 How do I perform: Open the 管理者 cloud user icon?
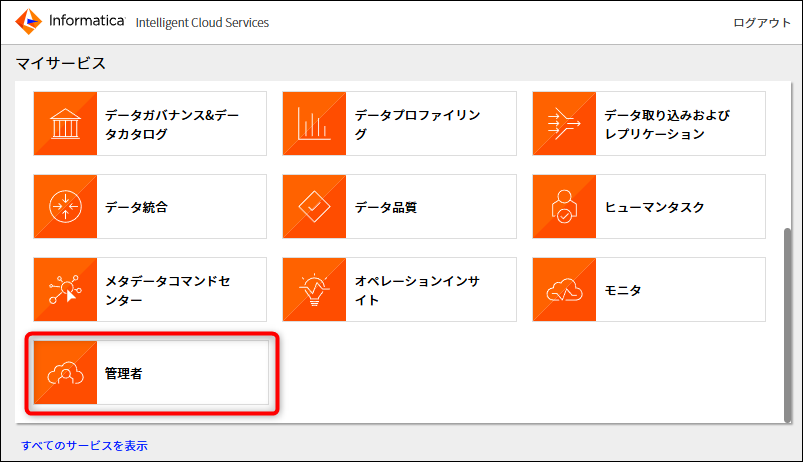[x=65, y=372]
